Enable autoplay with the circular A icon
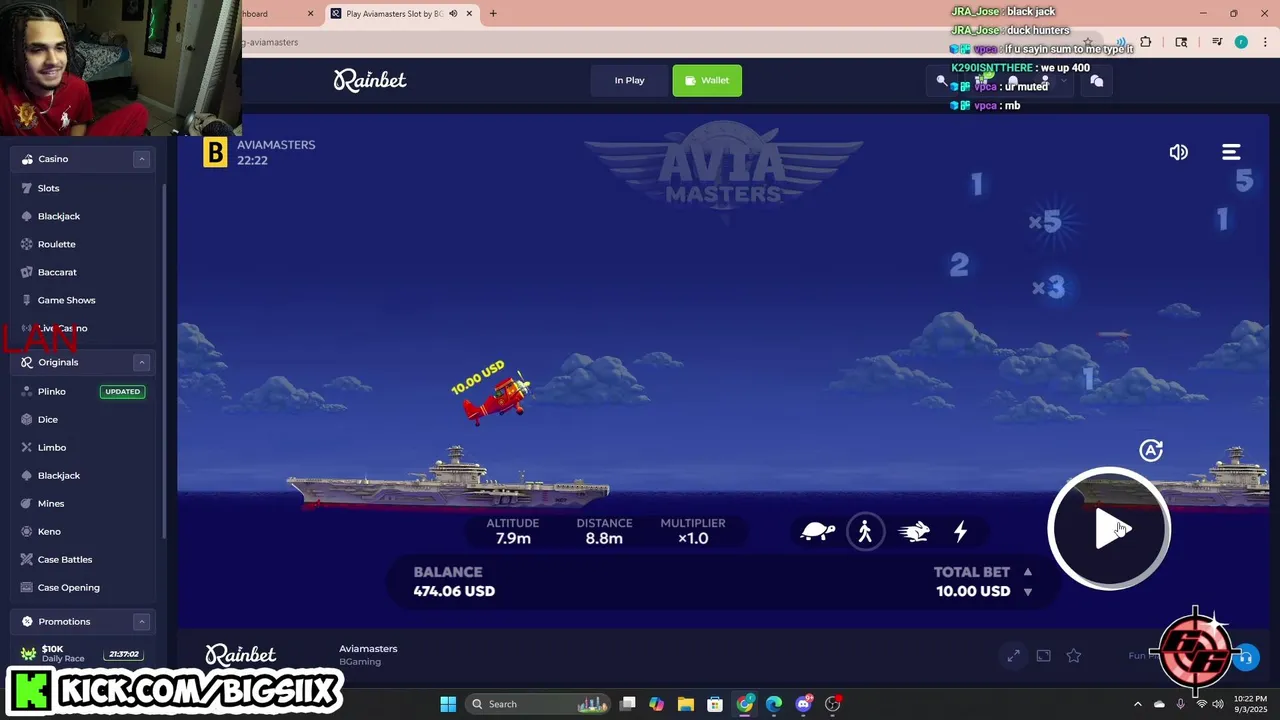The width and height of the screenshot is (1280, 720). coord(1151,450)
